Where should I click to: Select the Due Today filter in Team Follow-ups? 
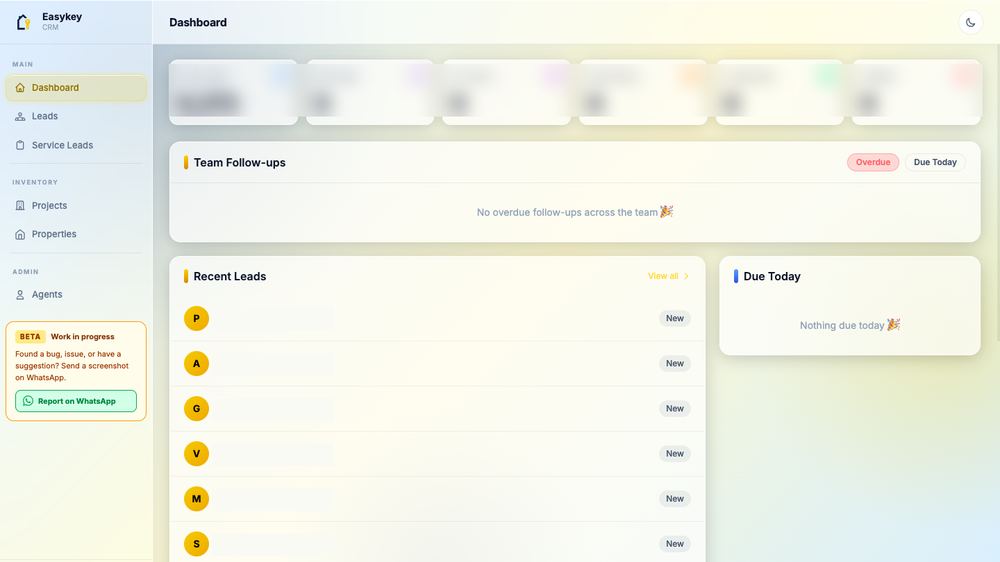tap(935, 162)
